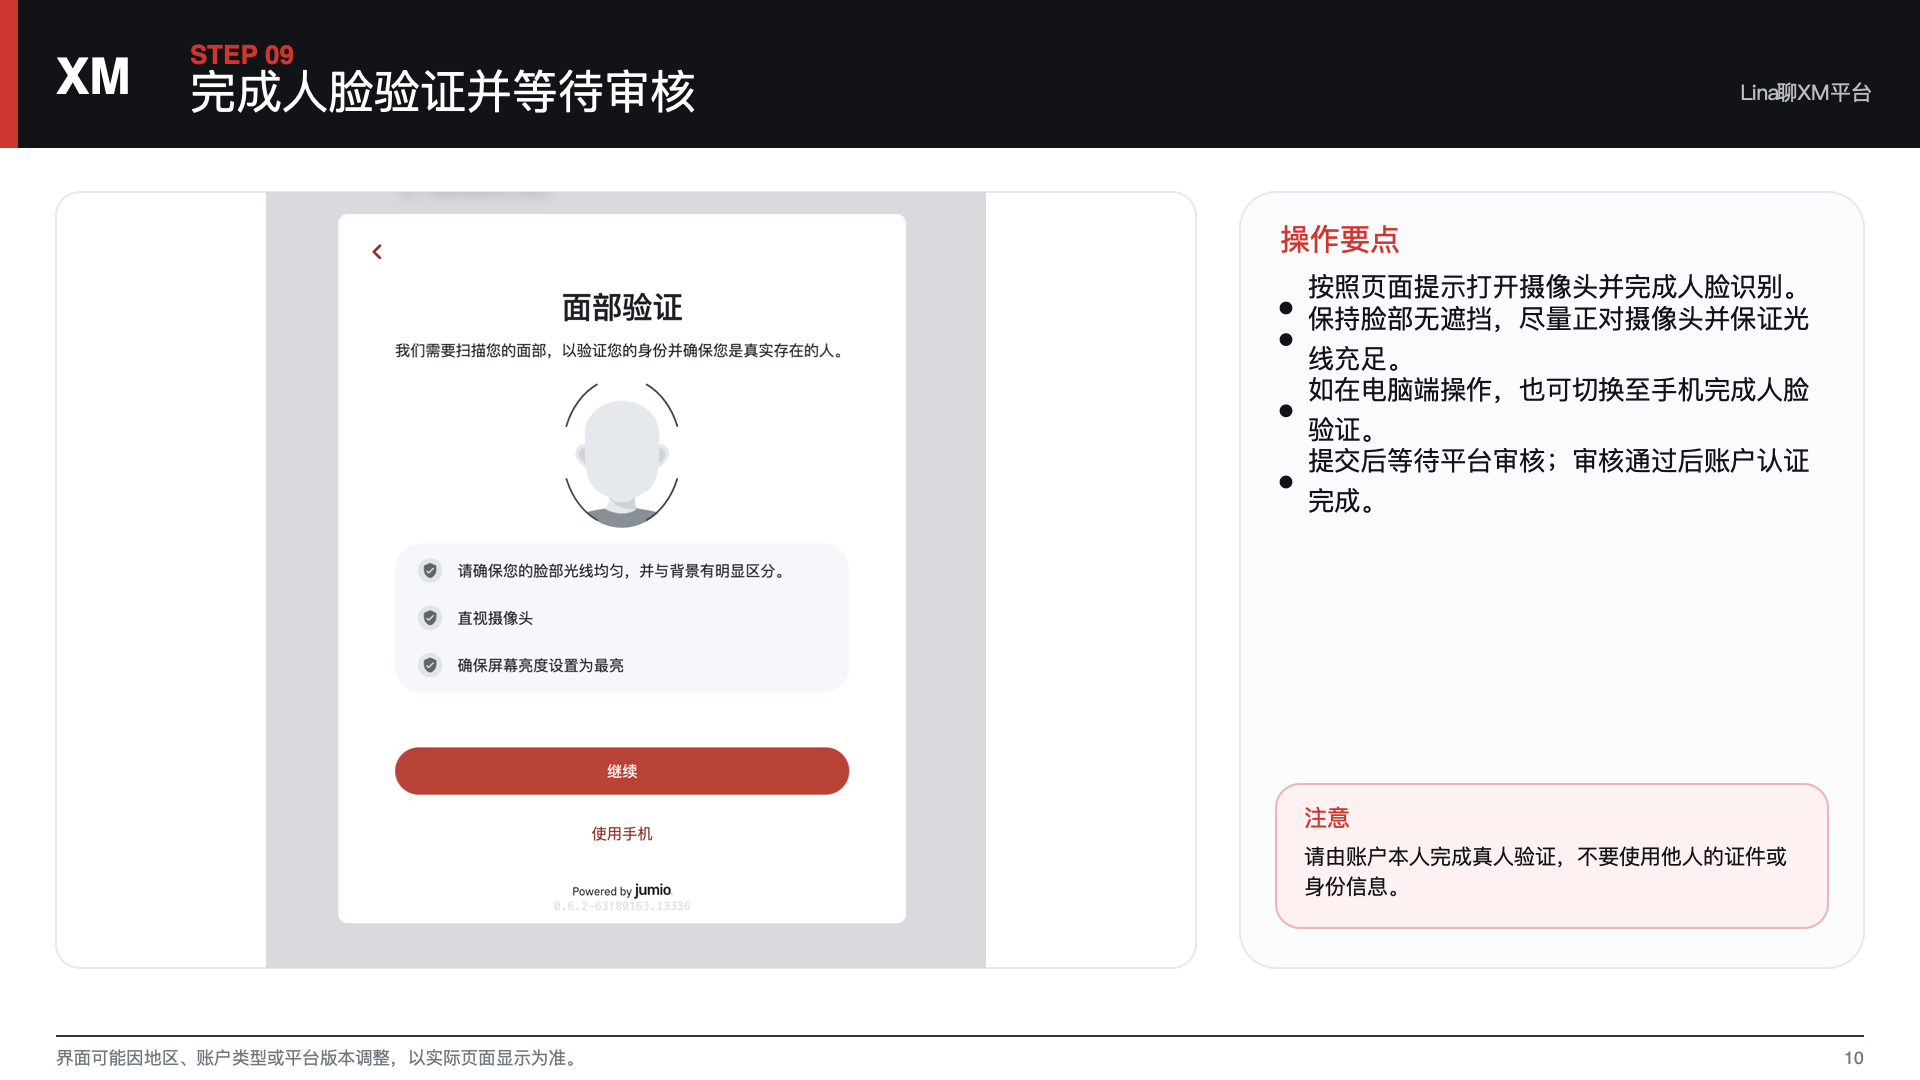Click the face silhouette illustration
This screenshot has width=1920, height=1080.
pyautogui.click(x=622, y=455)
